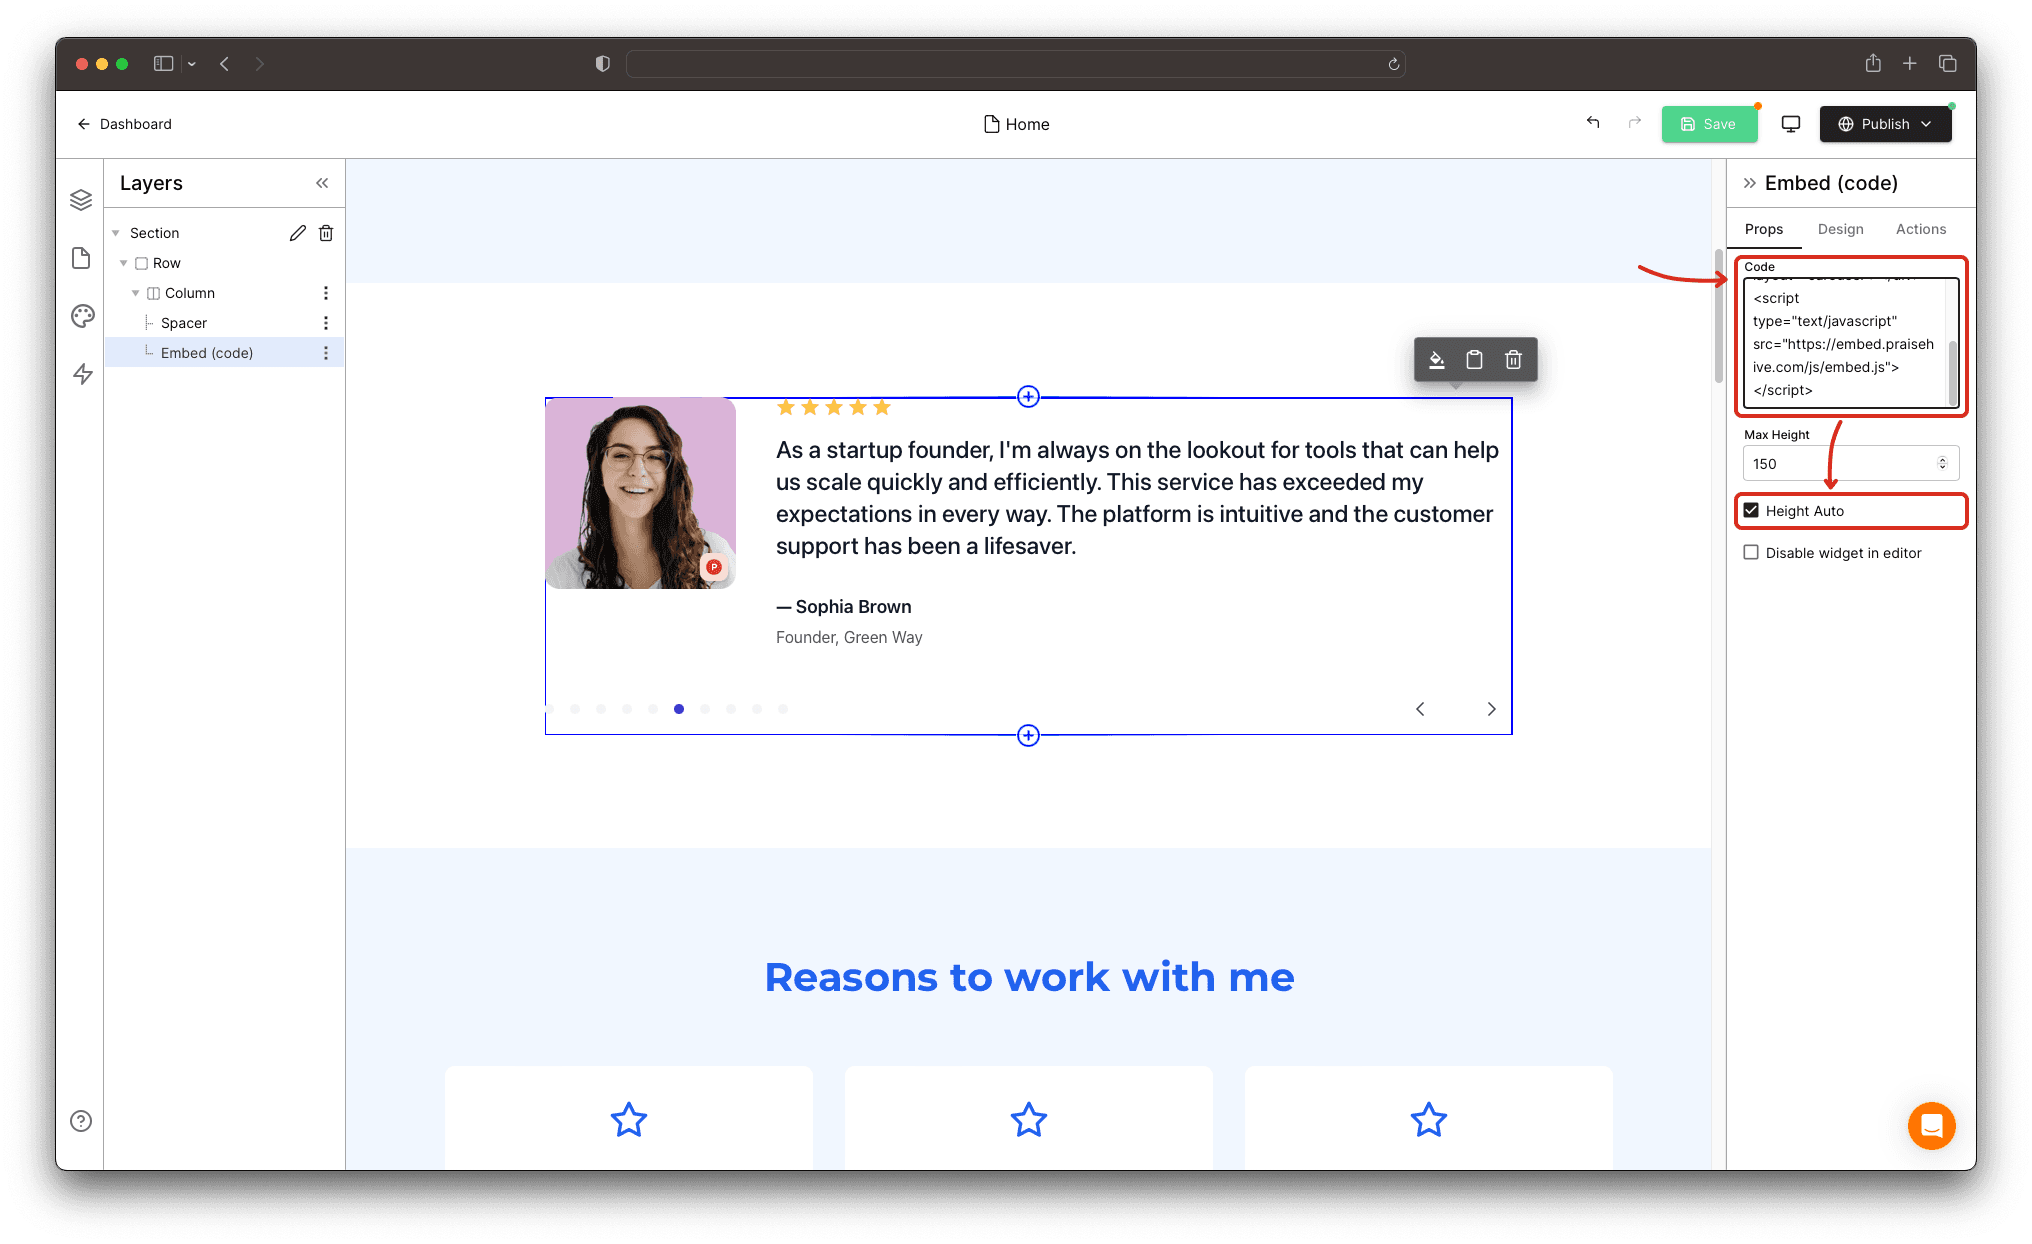Click the fill style icon in floating toolbar

(1436, 360)
